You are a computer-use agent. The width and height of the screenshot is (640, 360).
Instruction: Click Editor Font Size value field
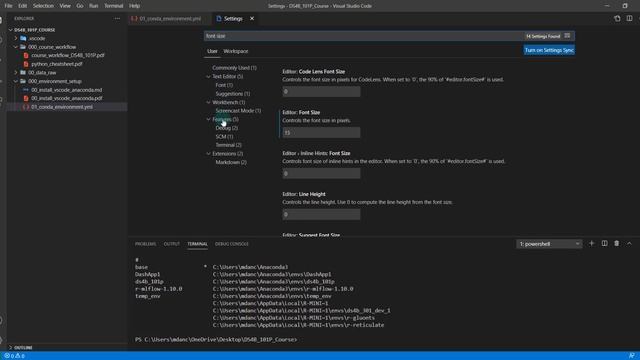[321, 133]
